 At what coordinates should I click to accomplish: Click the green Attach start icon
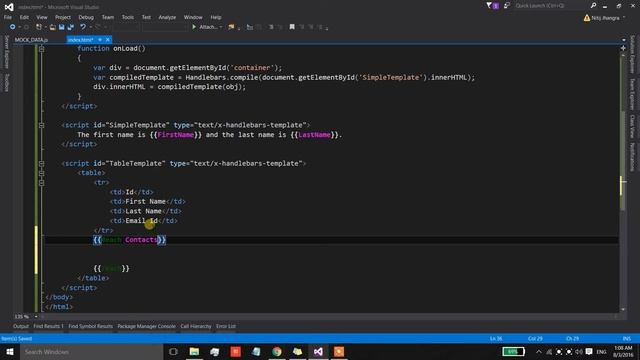tap(194, 27)
